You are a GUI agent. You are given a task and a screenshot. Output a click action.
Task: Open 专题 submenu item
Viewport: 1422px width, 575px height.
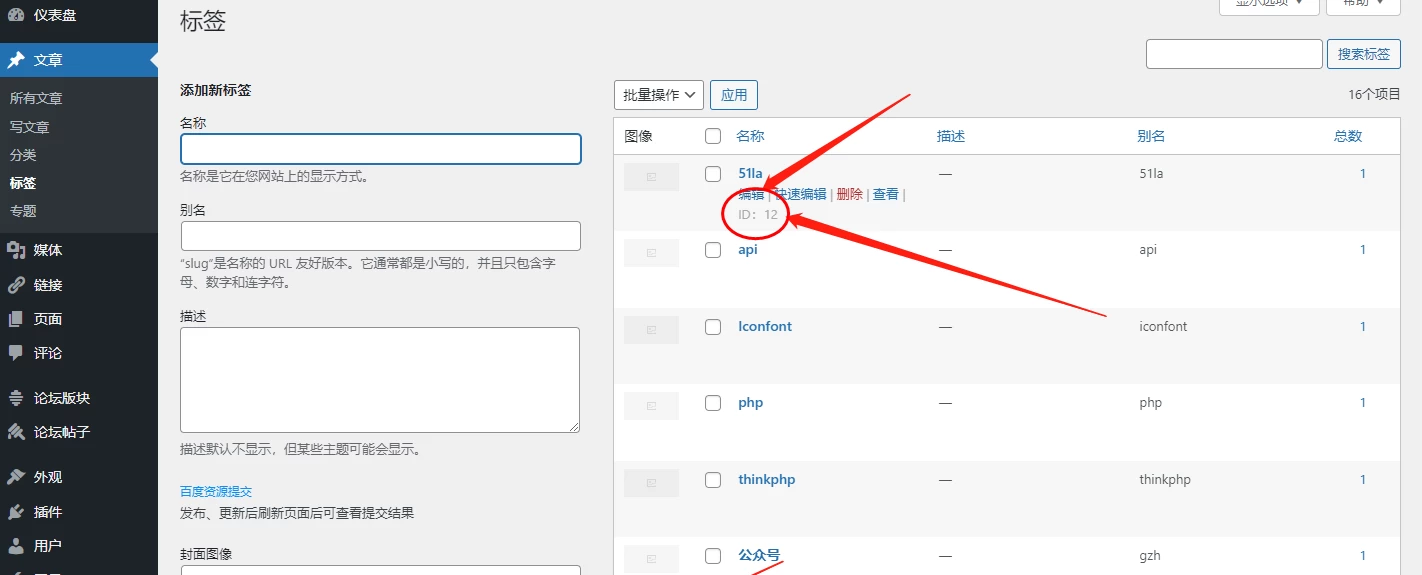(x=23, y=211)
